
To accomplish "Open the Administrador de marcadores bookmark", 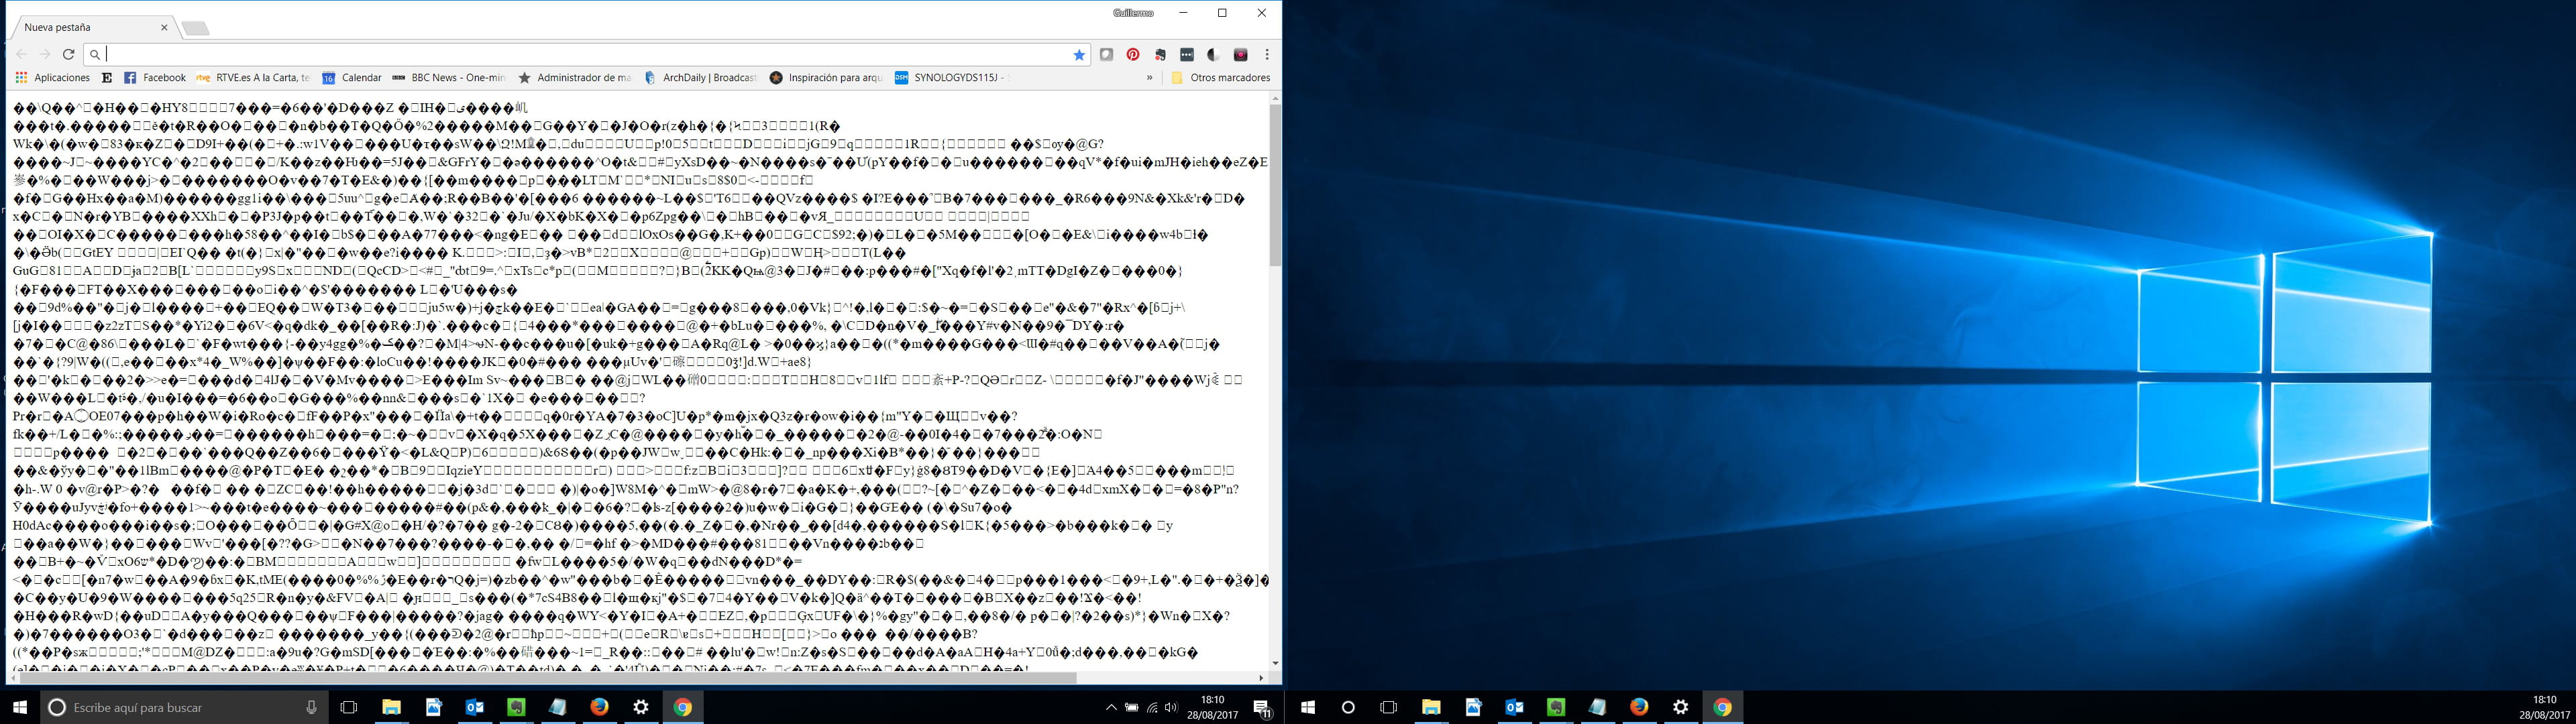I will pos(575,78).
